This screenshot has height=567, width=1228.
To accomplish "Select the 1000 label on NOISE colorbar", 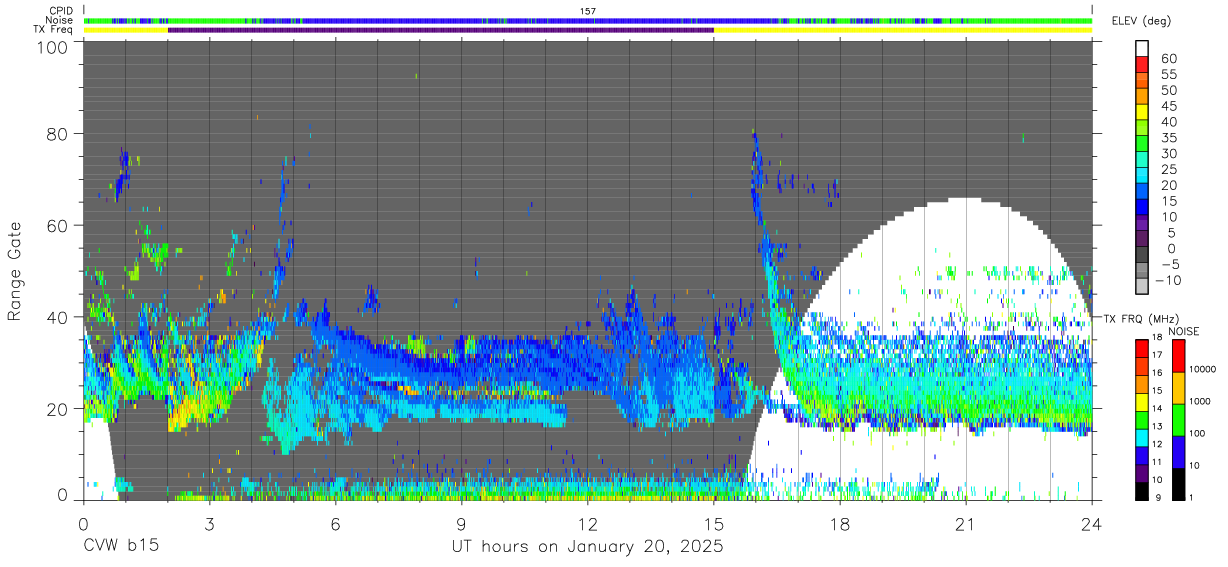I will 1202,401.
